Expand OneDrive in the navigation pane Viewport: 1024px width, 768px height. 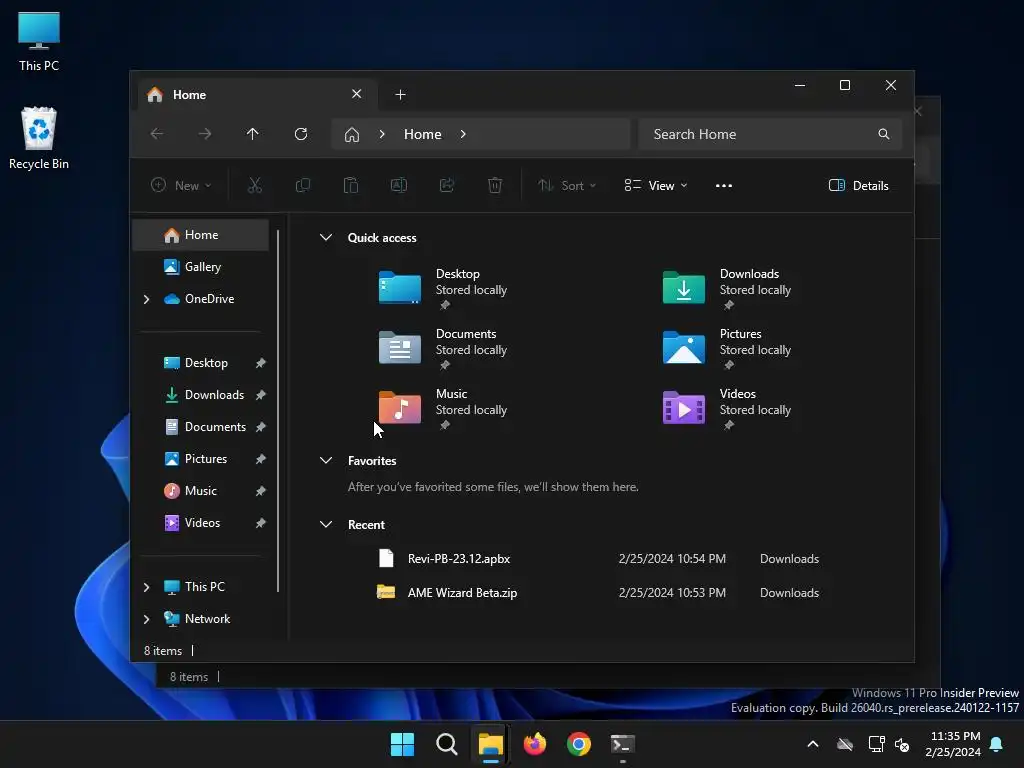[146, 299]
